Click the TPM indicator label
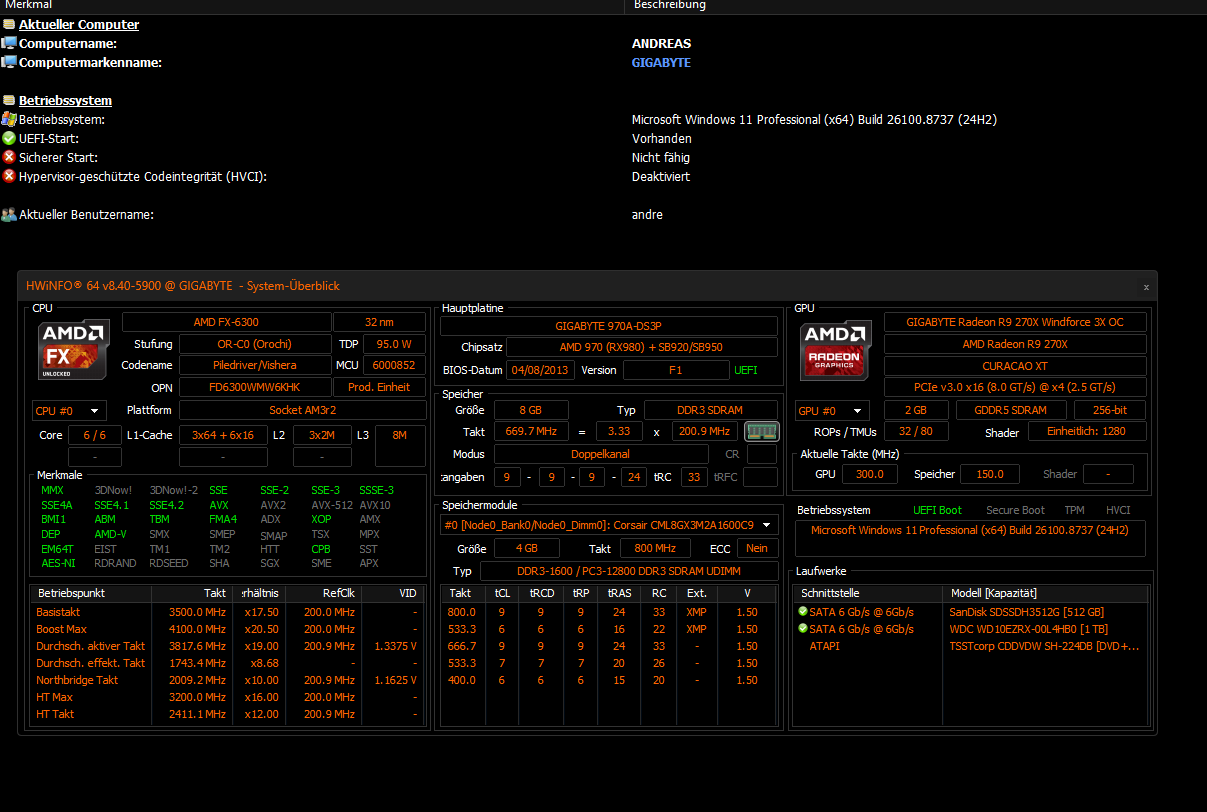This screenshot has width=1207, height=812. pyautogui.click(x=1074, y=510)
